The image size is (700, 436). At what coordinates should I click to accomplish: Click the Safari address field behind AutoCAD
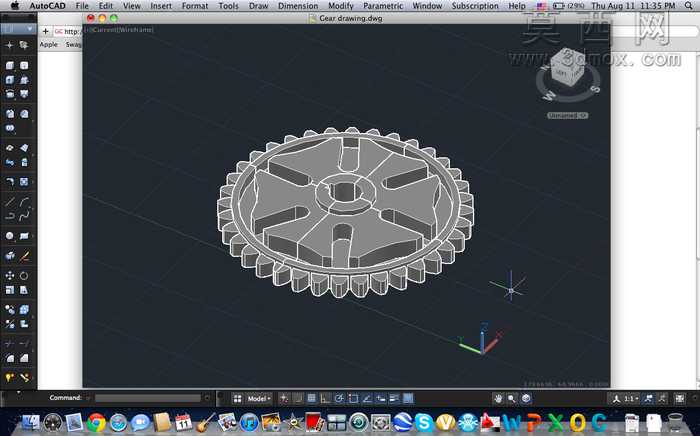tap(67, 31)
